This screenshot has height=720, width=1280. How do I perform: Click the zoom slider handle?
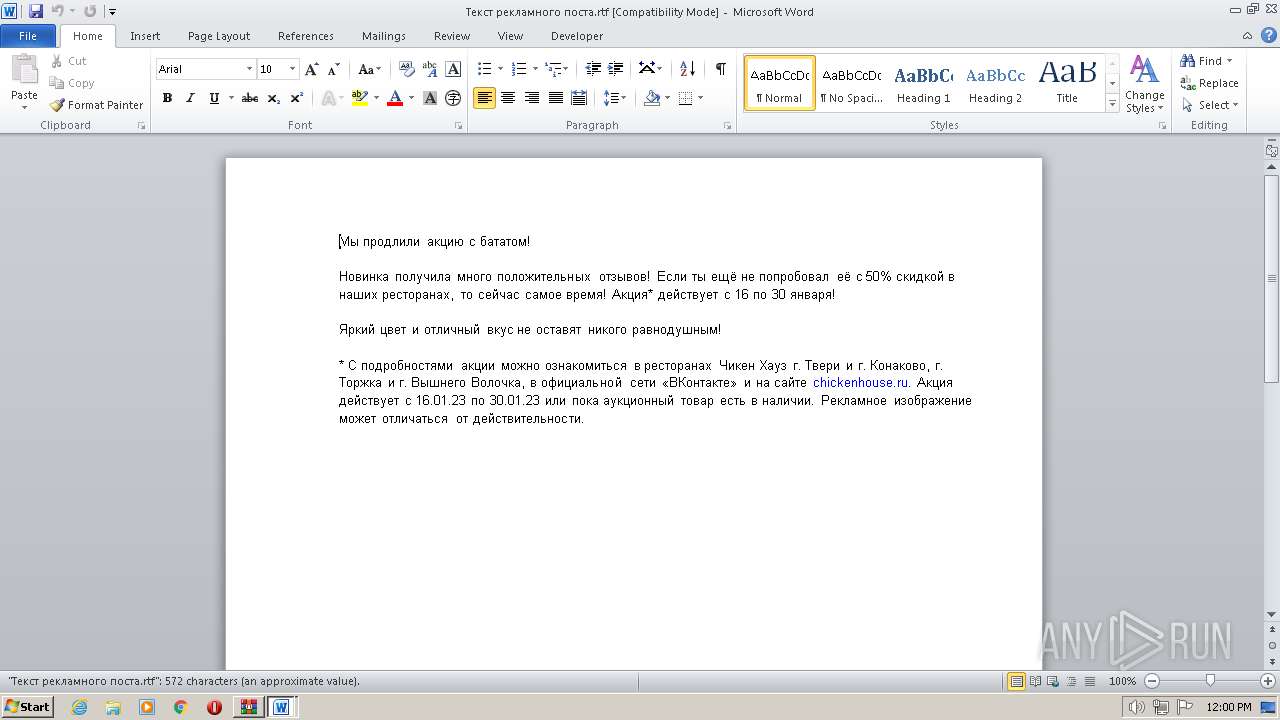(x=1210, y=681)
